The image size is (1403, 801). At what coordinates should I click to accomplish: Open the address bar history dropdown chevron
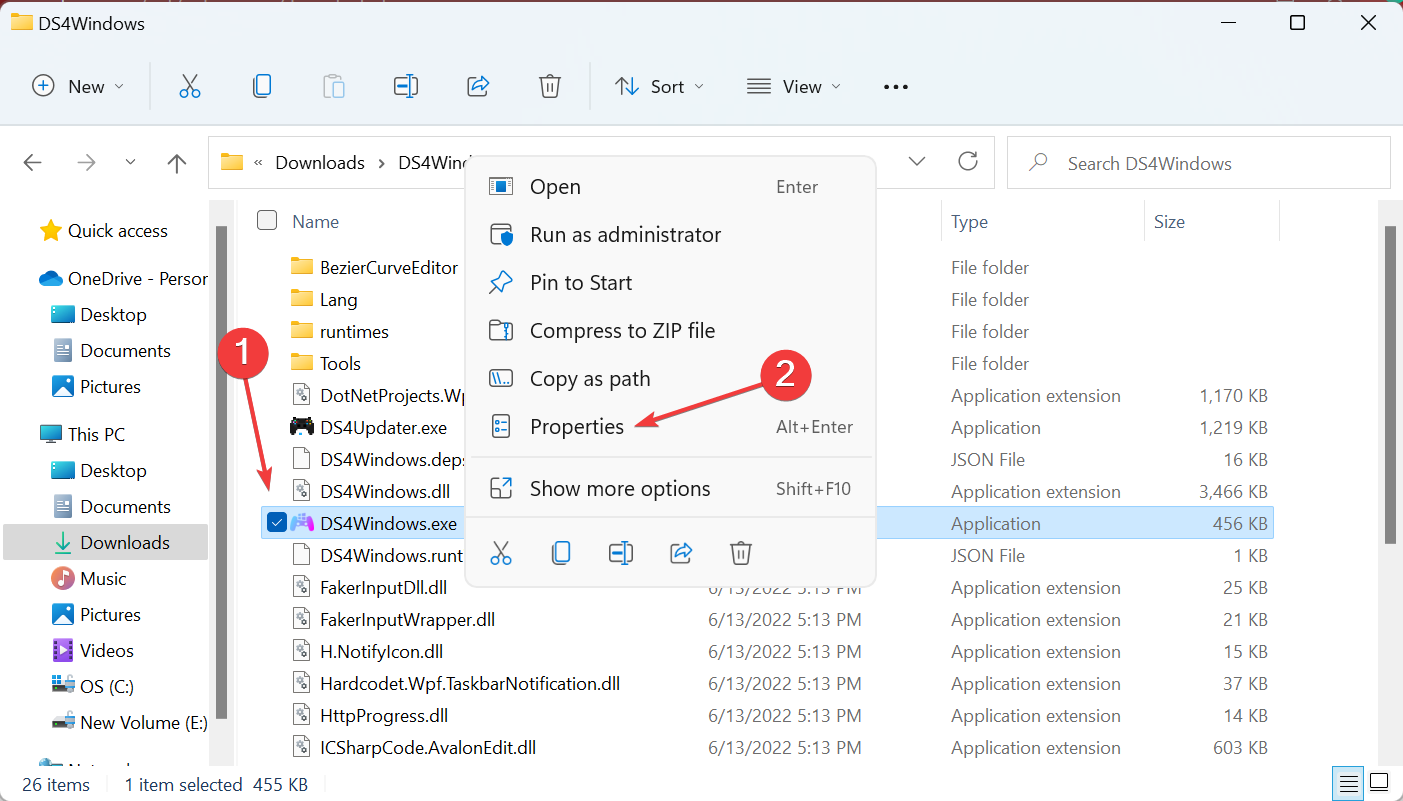click(x=917, y=162)
